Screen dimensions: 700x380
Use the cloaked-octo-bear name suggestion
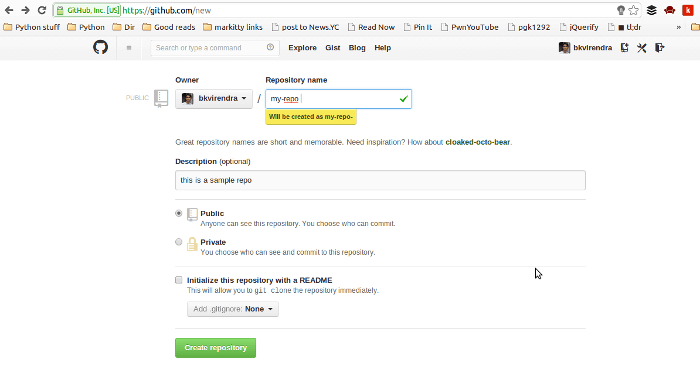click(x=477, y=142)
